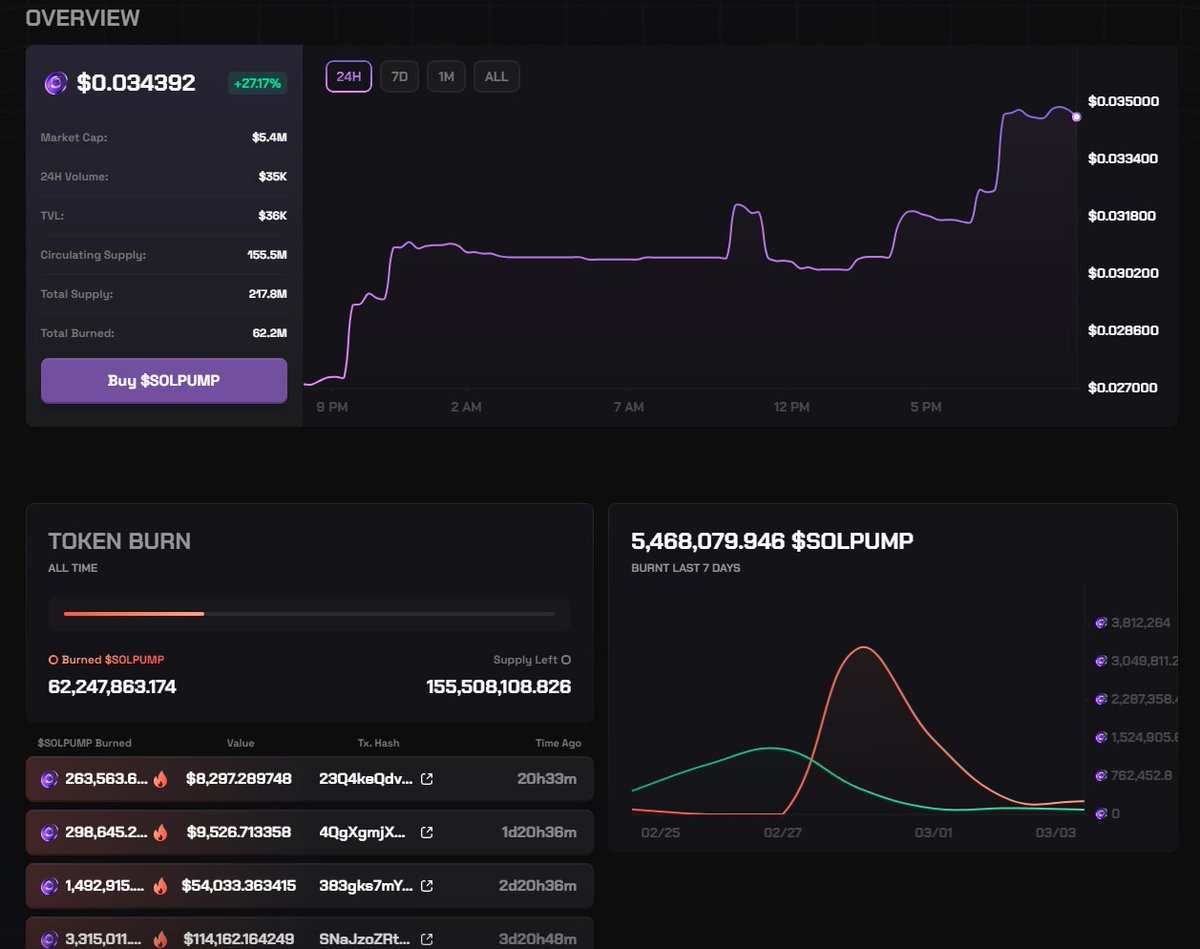Open external link for transaction SNaJzoZRt
Image resolution: width=1200 pixels, height=949 pixels.
(x=427, y=939)
